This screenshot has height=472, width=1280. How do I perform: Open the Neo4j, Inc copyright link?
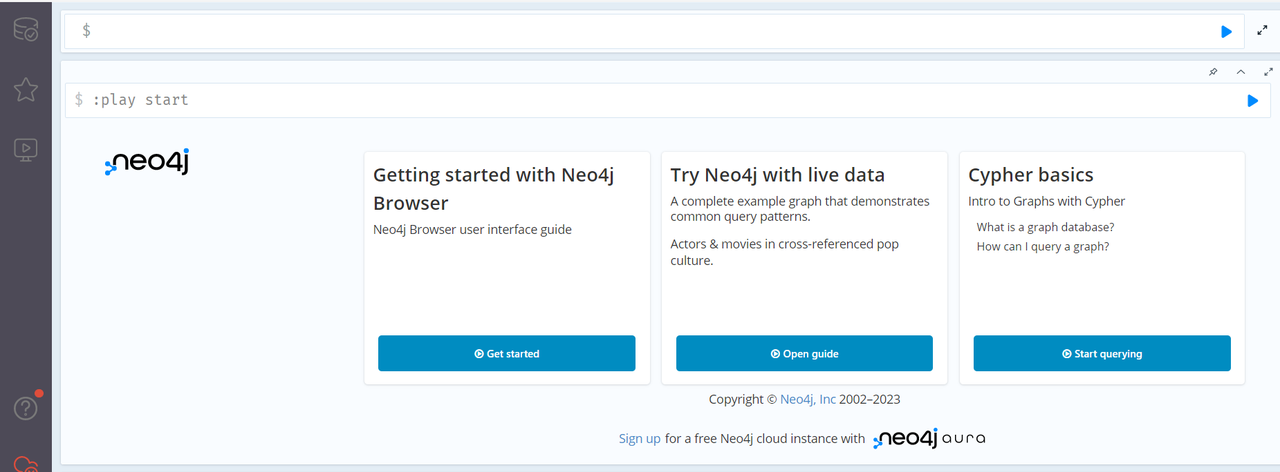(x=808, y=399)
